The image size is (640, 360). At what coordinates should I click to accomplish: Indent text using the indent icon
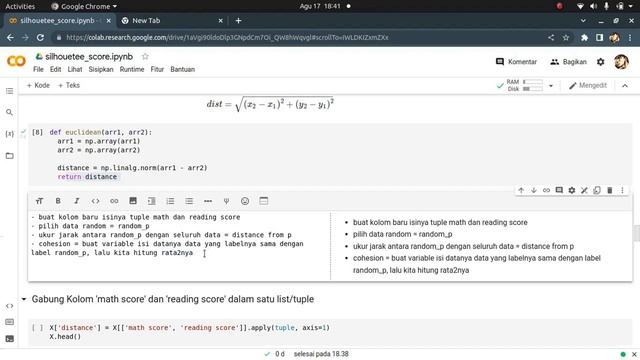[x=151, y=201]
